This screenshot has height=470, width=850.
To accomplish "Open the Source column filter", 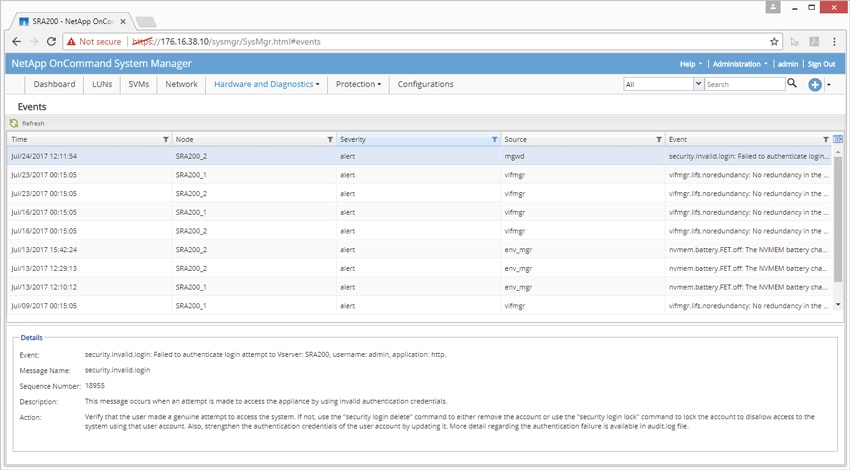I will coord(659,139).
